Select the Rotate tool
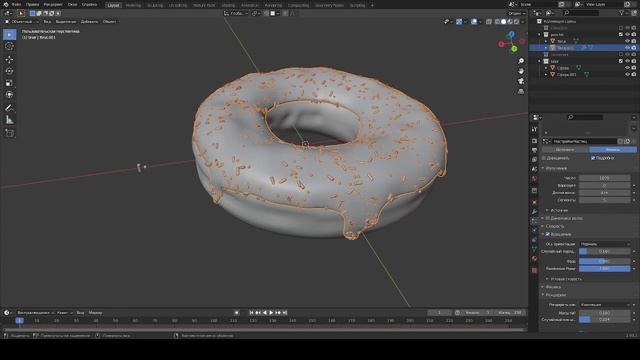640x360 pixels. coord(9,71)
